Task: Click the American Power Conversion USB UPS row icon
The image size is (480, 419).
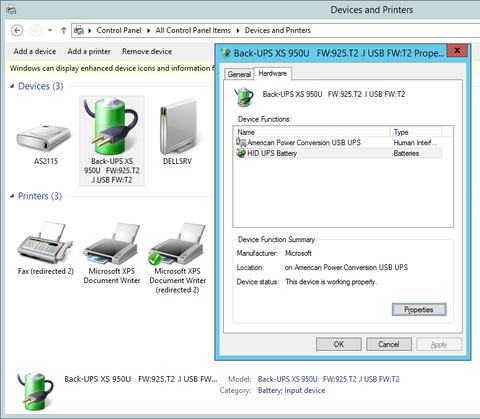Action: [241, 142]
